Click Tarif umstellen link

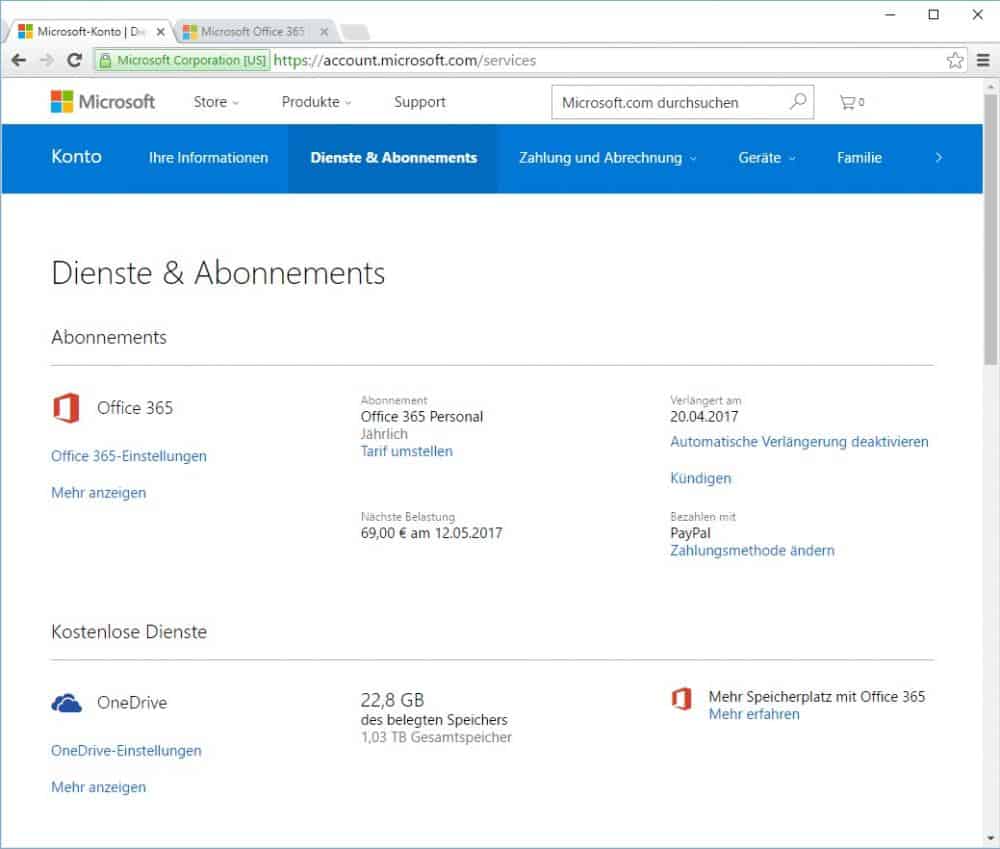[406, 451]
